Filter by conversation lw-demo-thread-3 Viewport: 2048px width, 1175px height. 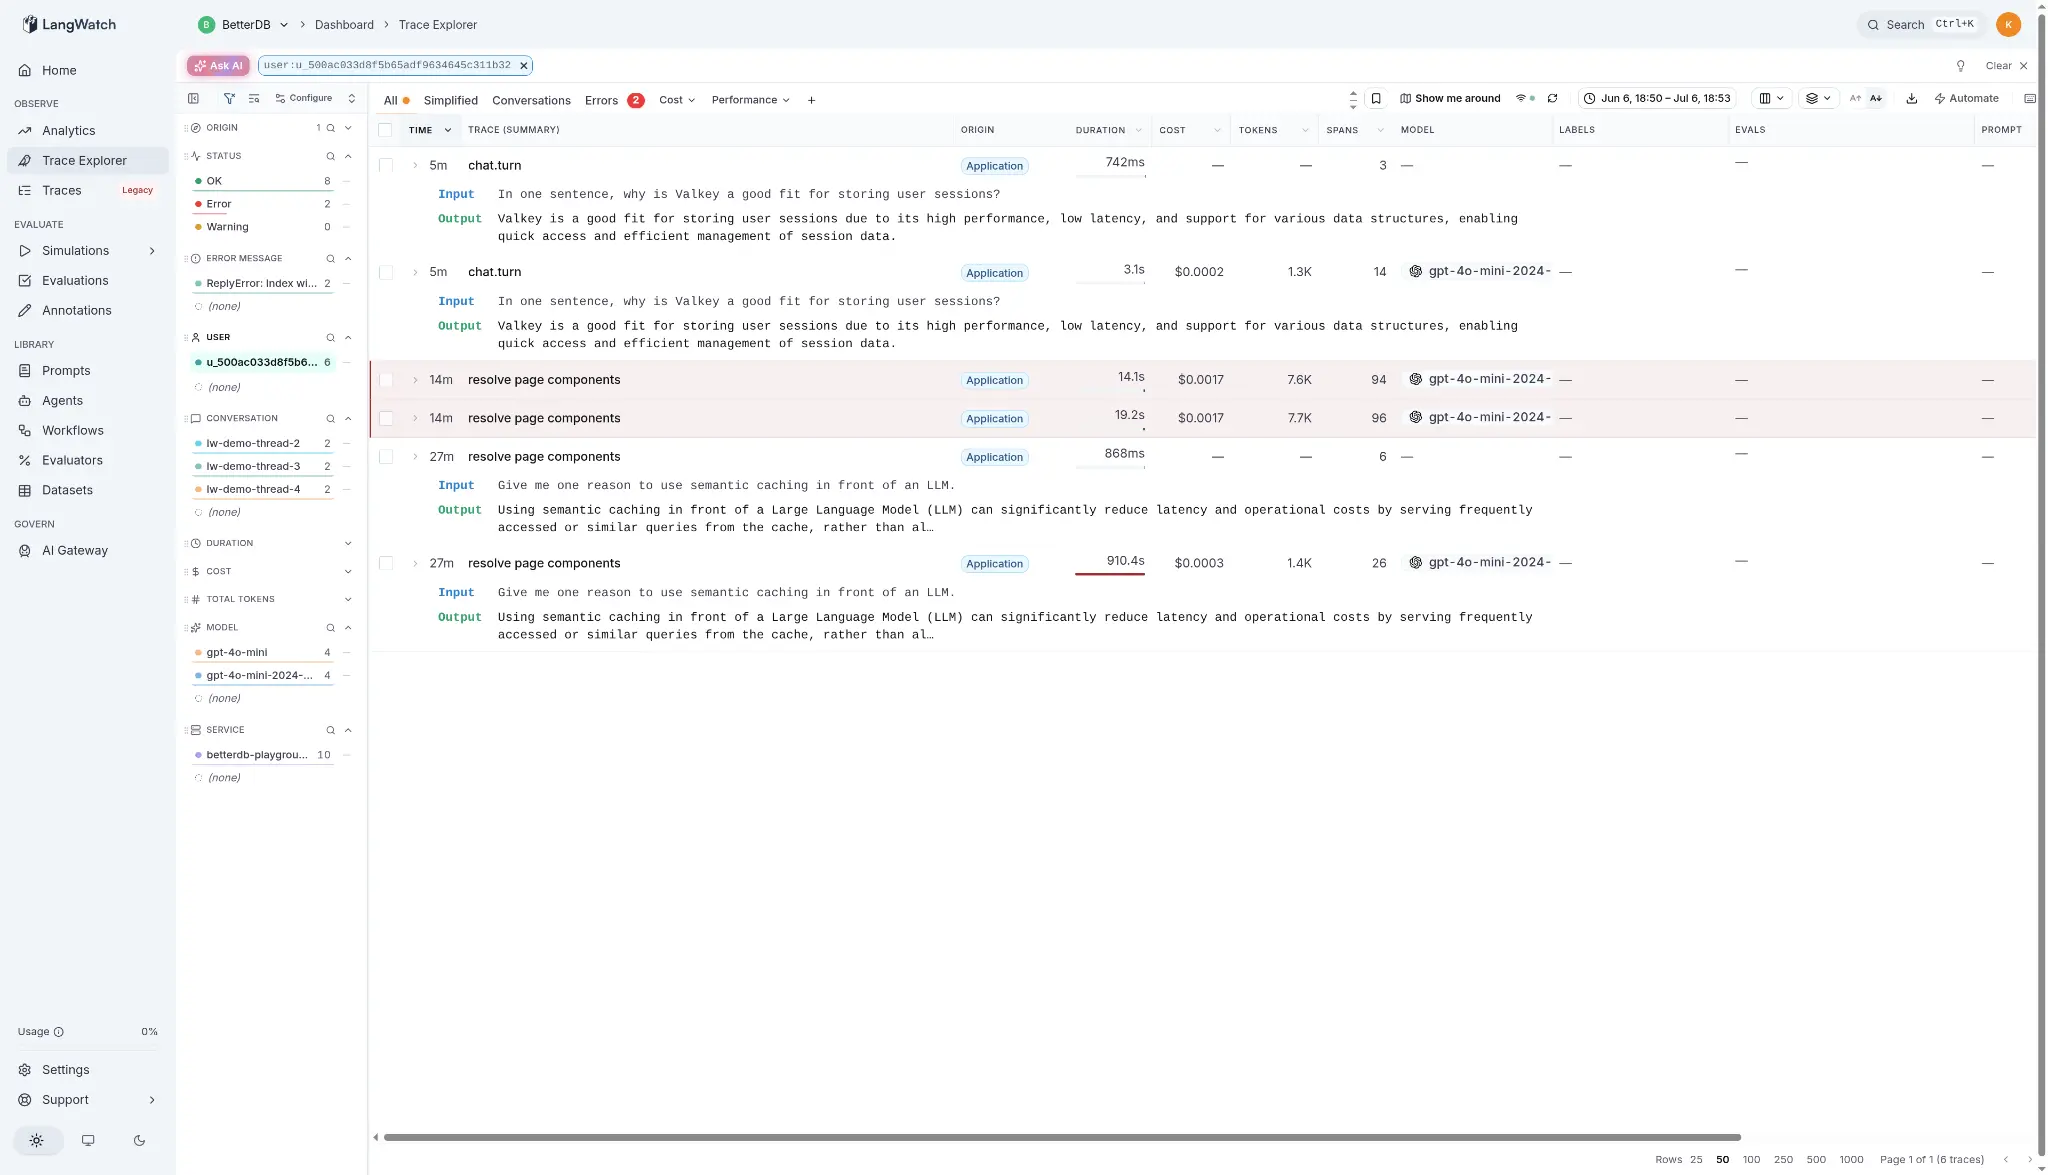263,467
